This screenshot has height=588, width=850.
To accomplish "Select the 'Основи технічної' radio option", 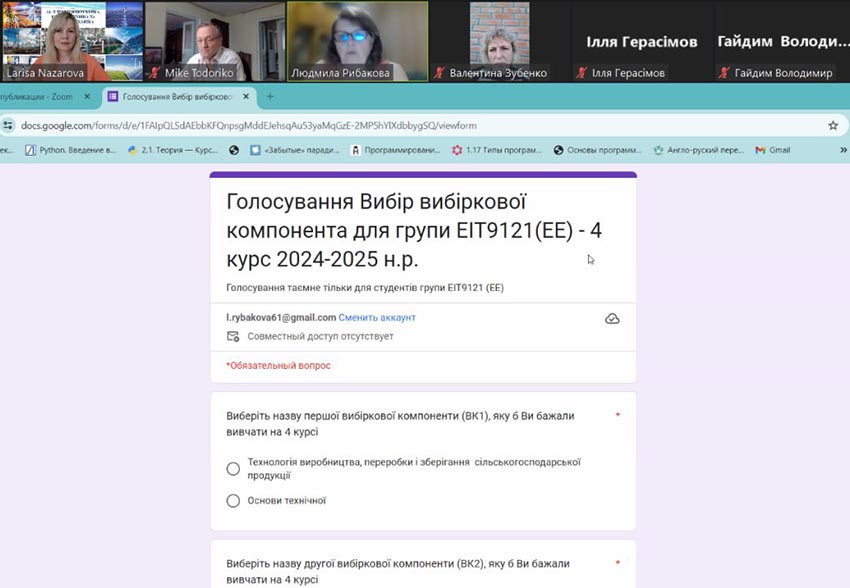I will click(x=233, y=501).
